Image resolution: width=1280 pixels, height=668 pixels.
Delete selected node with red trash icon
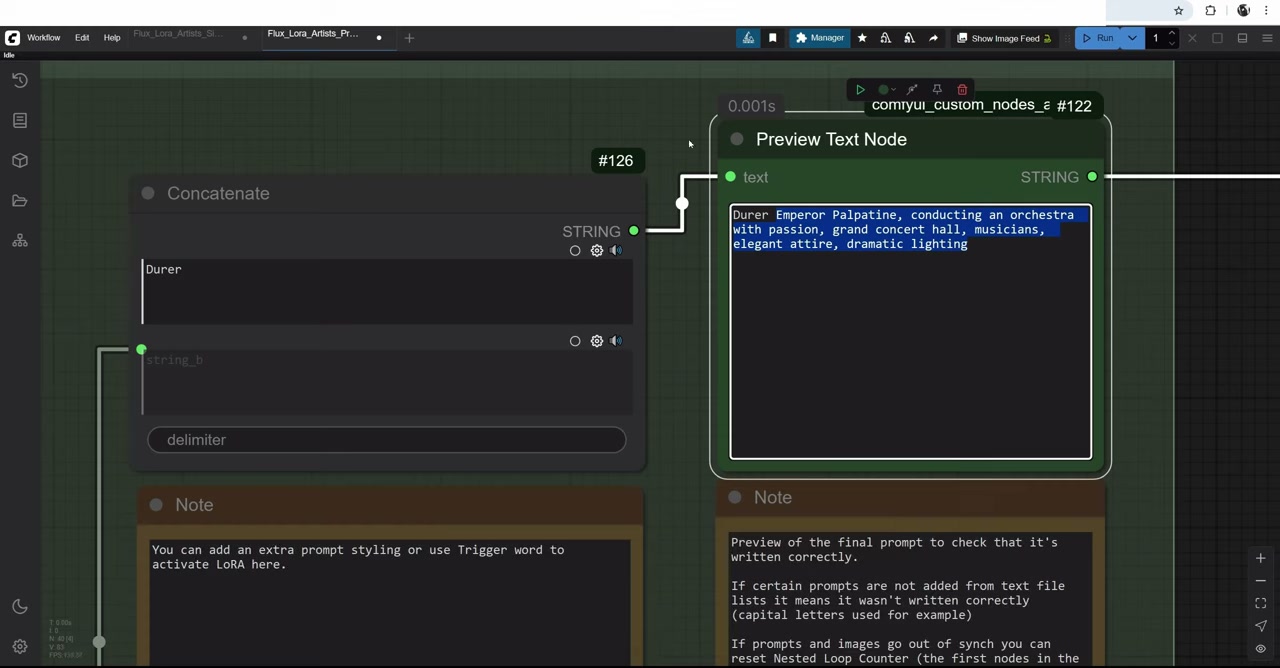tap(962, 90)
